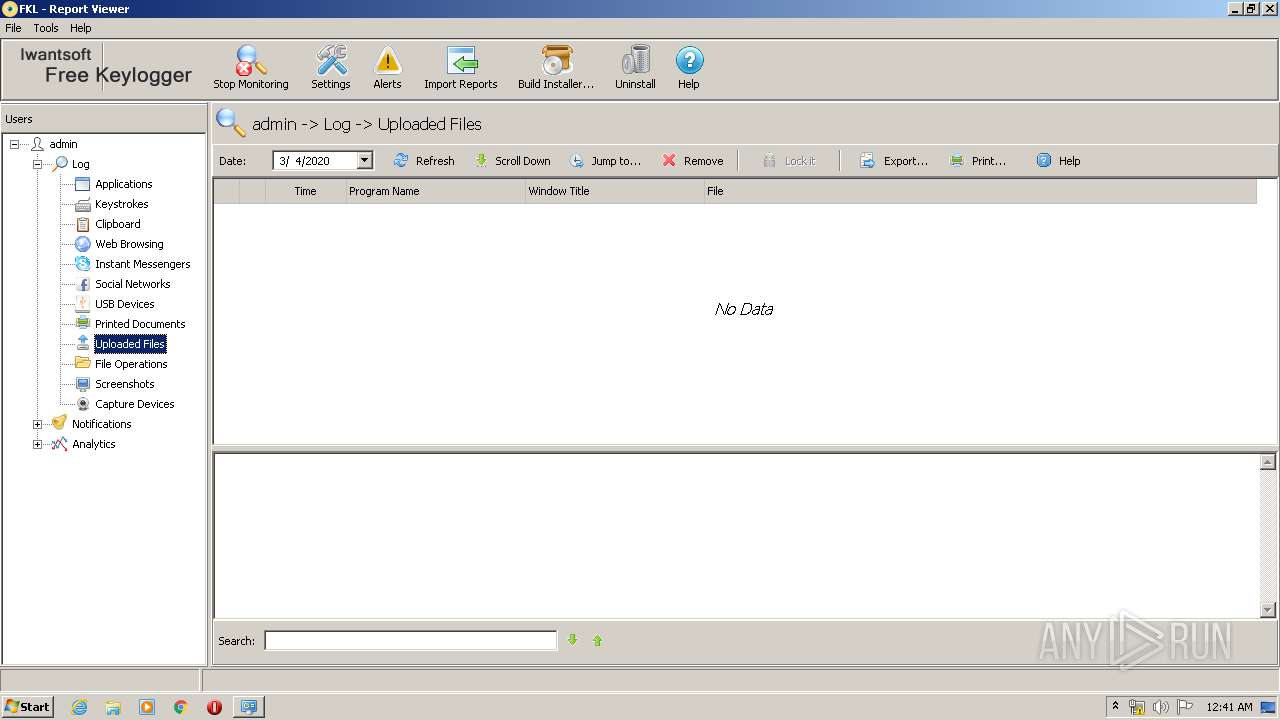Click the Stop Monitoring toolbar icon
This screenshot has height=720, width=1280.
point(250,68)
